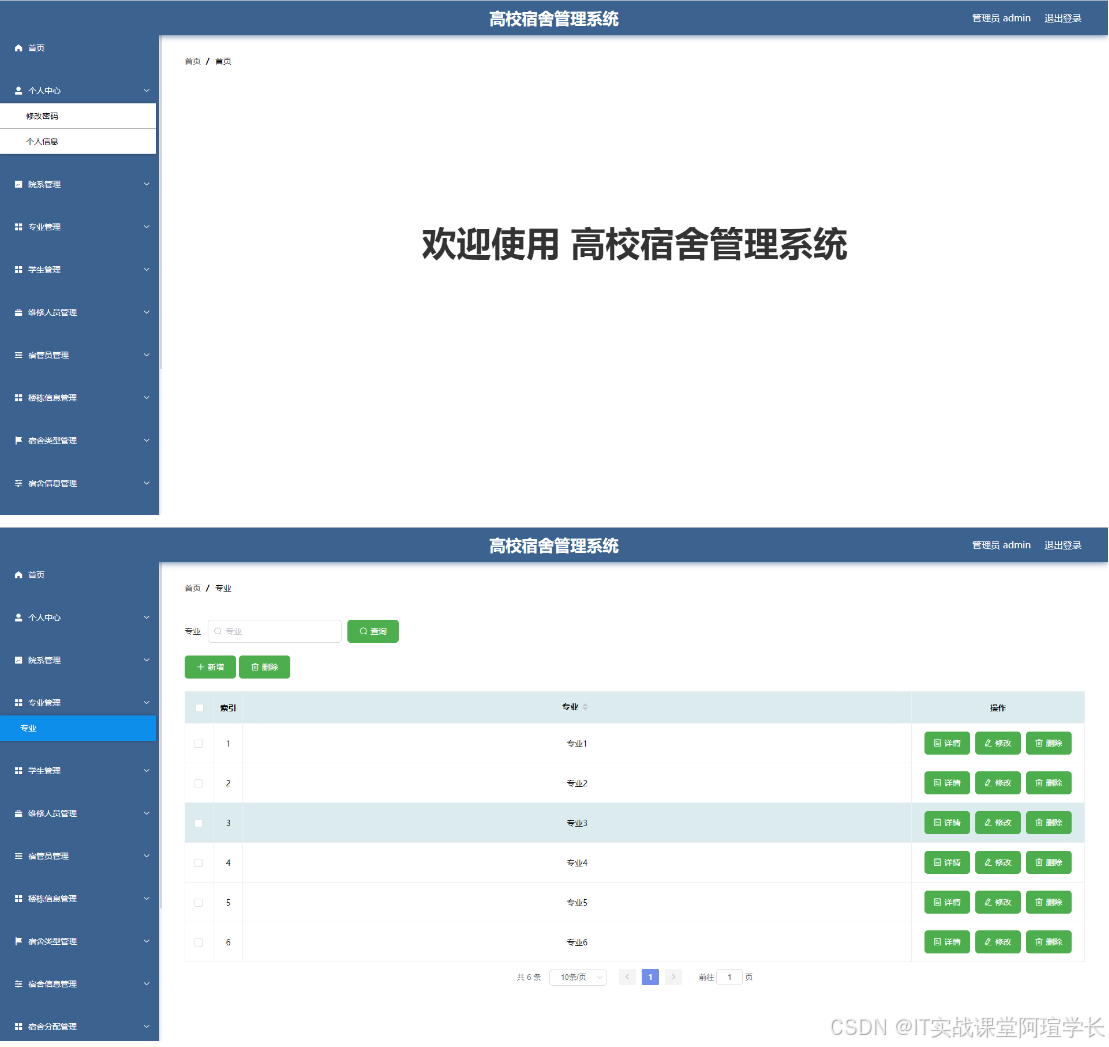
Task: Click the plus icon on 新增 button
Action: [199, 666]
